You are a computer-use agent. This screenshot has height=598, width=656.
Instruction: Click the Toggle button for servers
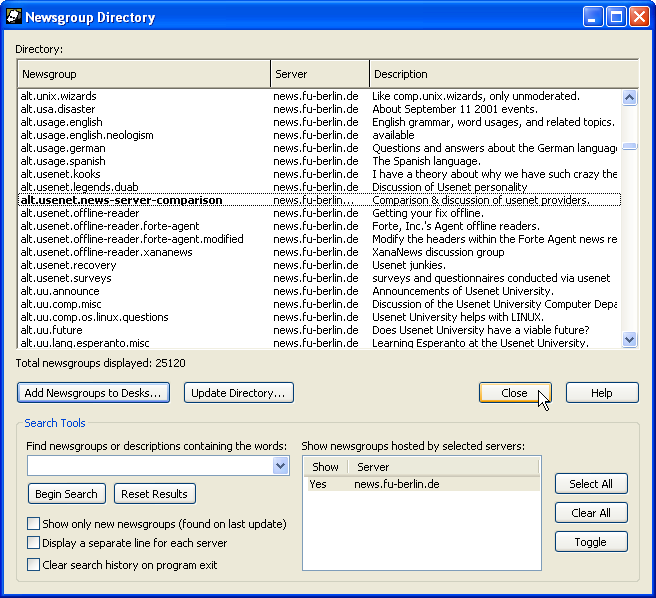(591, 542)
